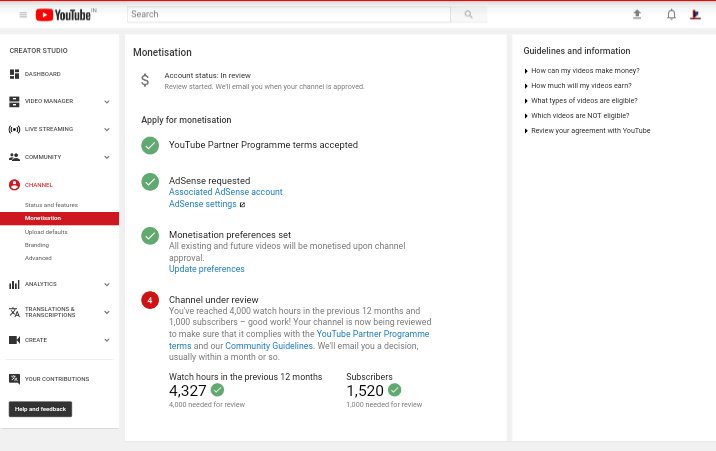
Task: Click green check beside AdSense requested
Action: click(x=150, y=182)
